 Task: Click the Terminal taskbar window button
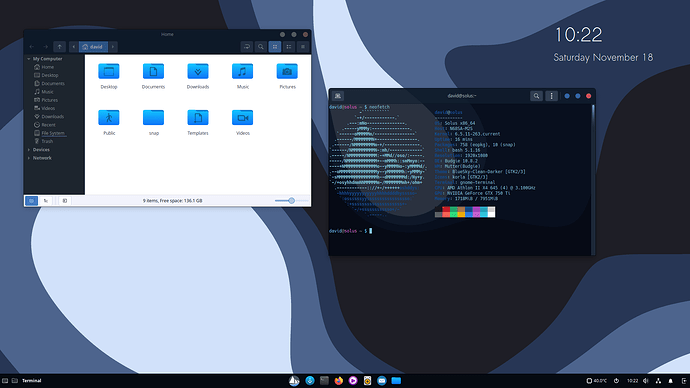tap(32, 381)
